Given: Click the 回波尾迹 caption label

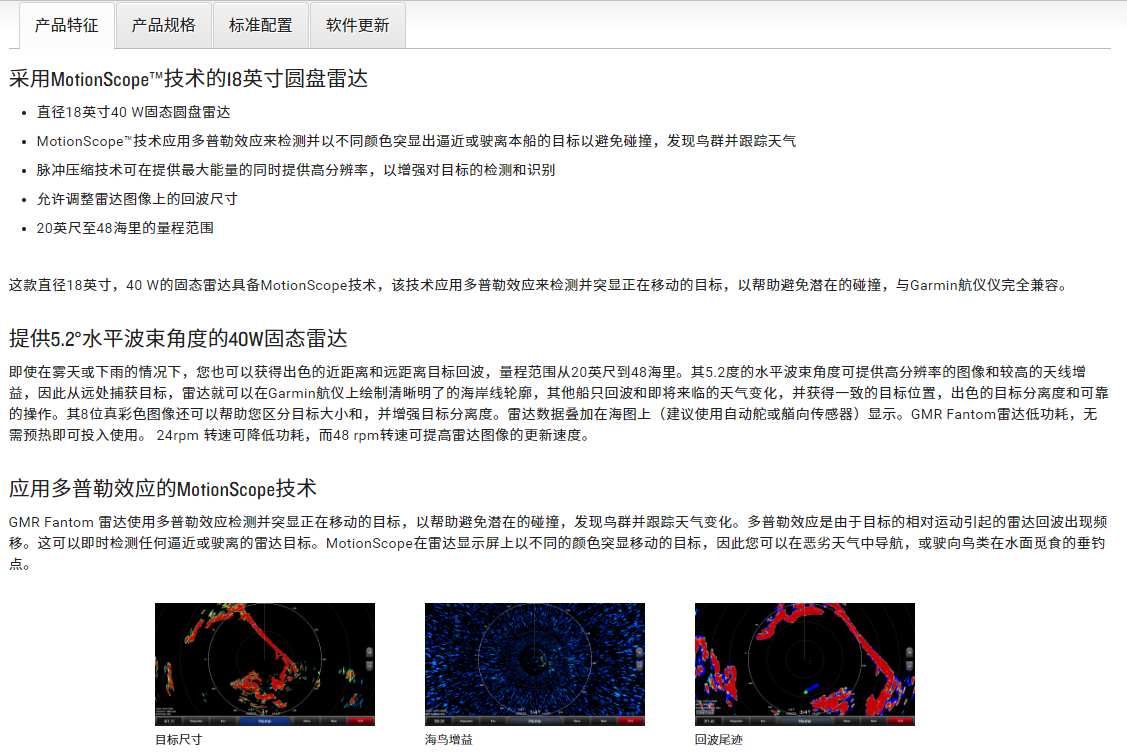Looking at the screenshot, I should (x=718, y=740).
